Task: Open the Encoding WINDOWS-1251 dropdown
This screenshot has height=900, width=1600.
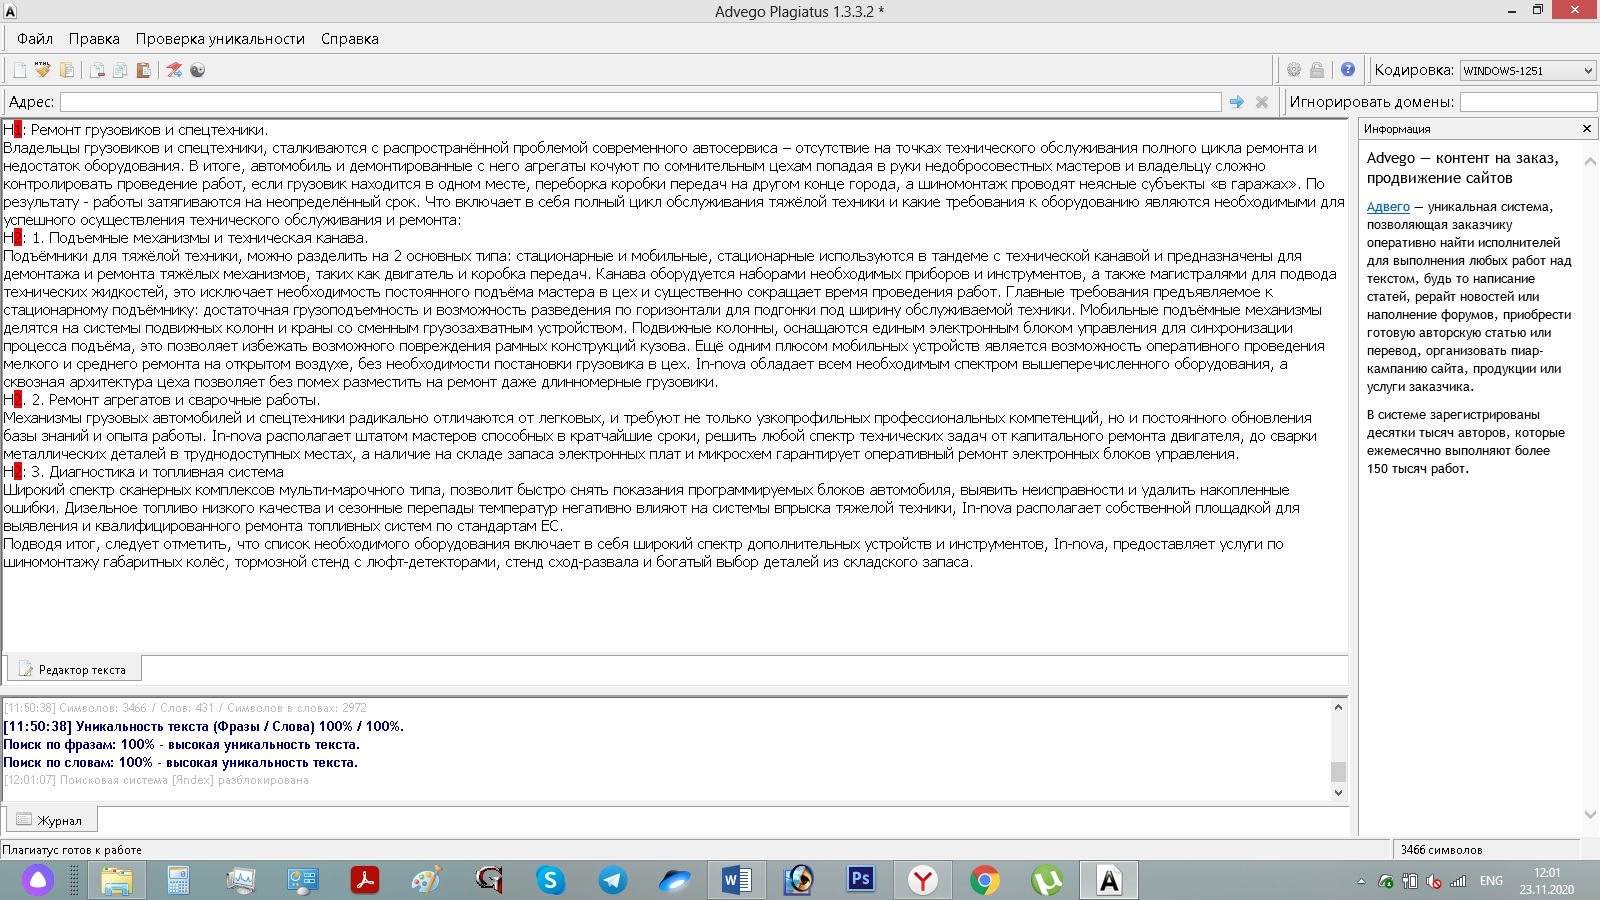Action: [1528, 70]
